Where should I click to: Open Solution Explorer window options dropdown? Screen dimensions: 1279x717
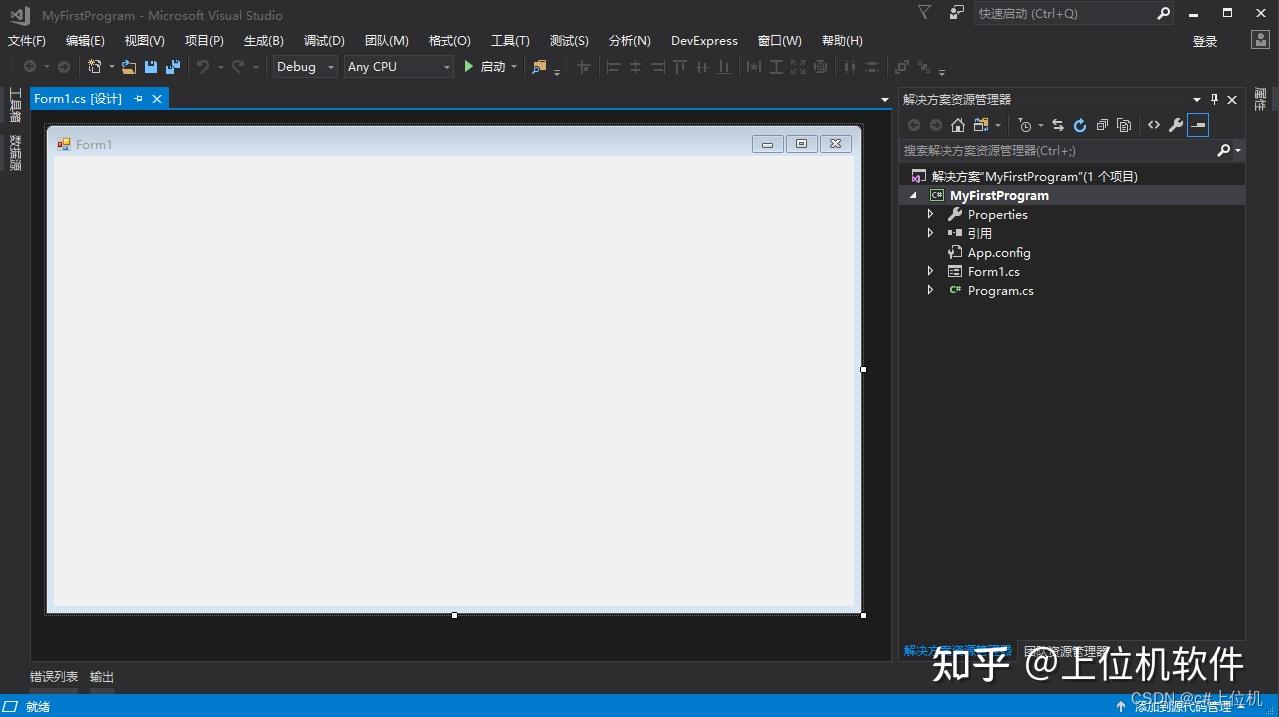(x=1197, y=99)
